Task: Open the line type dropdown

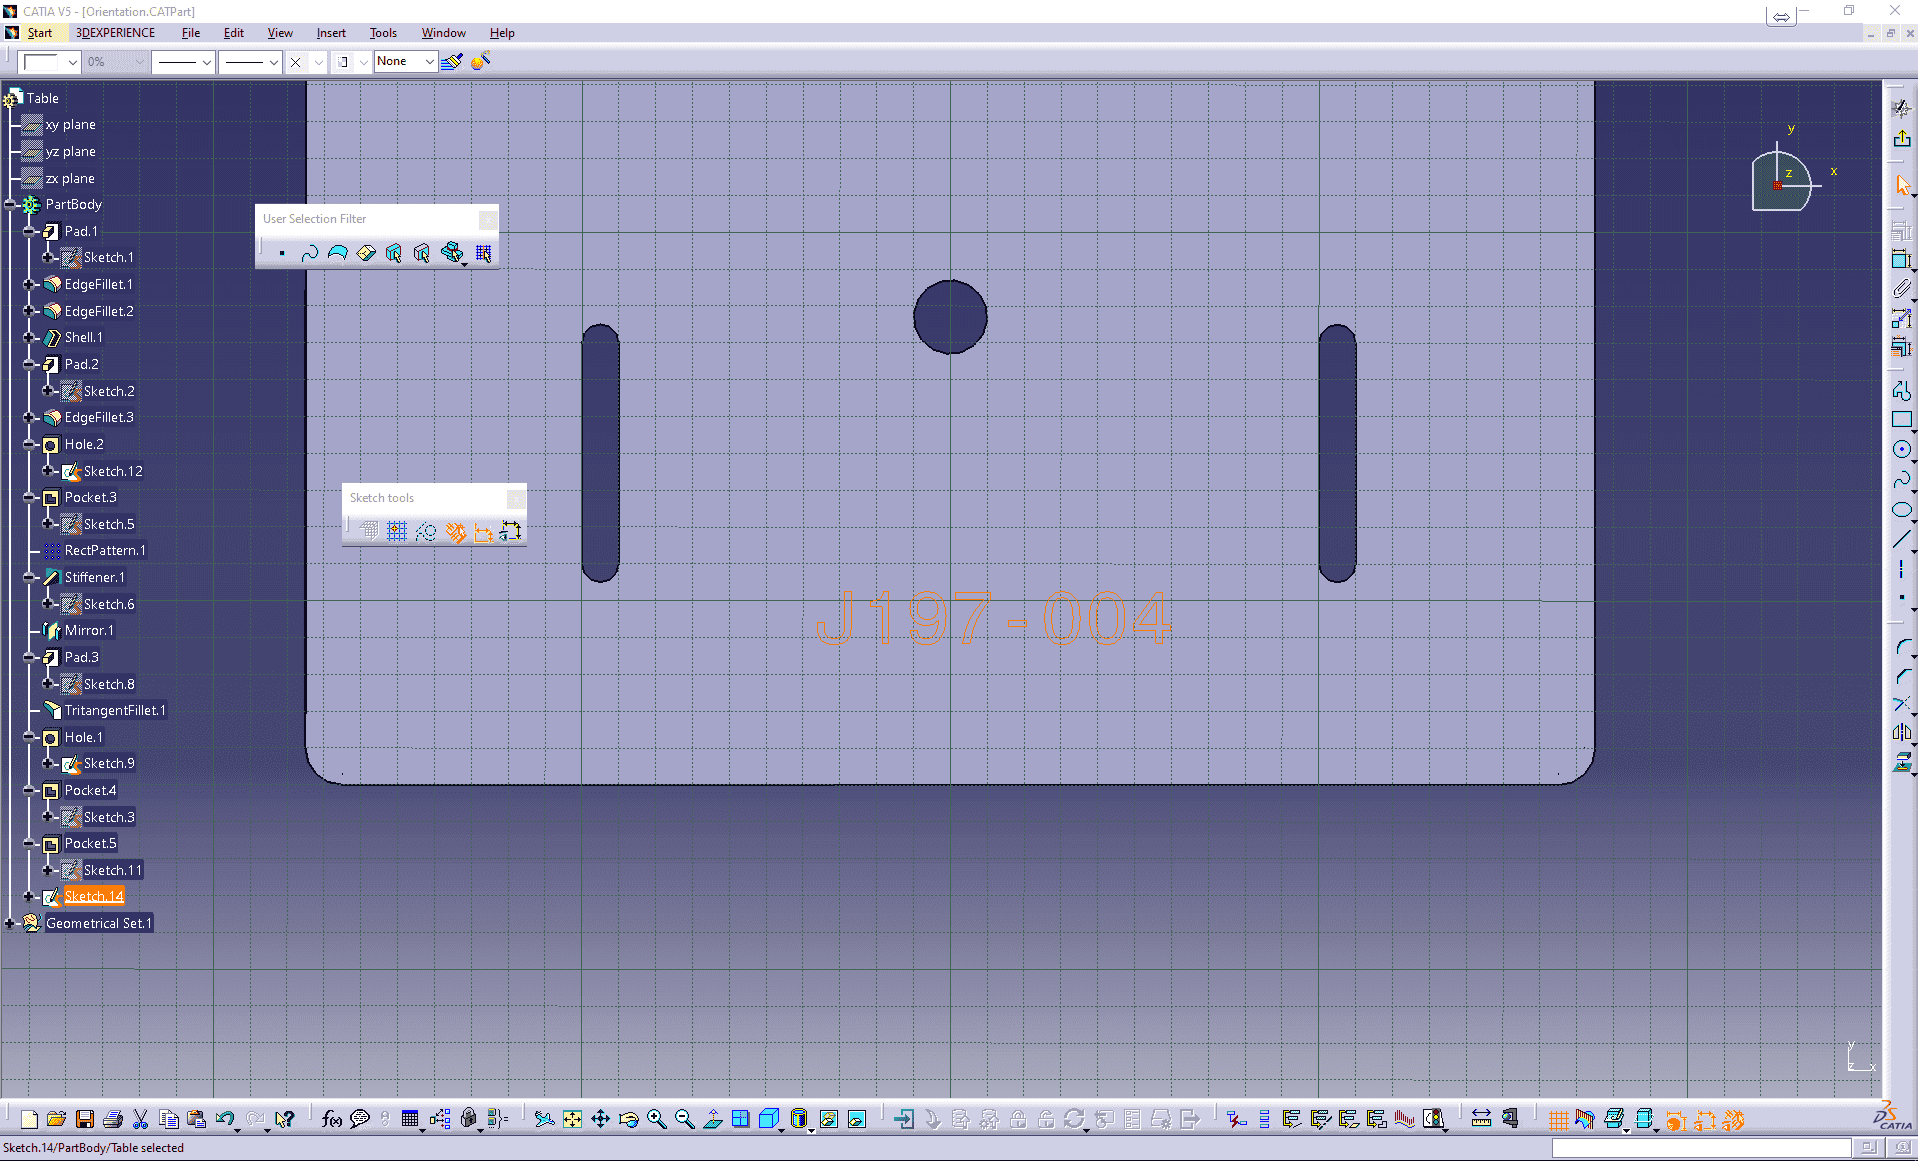Action: pos(250,62)
